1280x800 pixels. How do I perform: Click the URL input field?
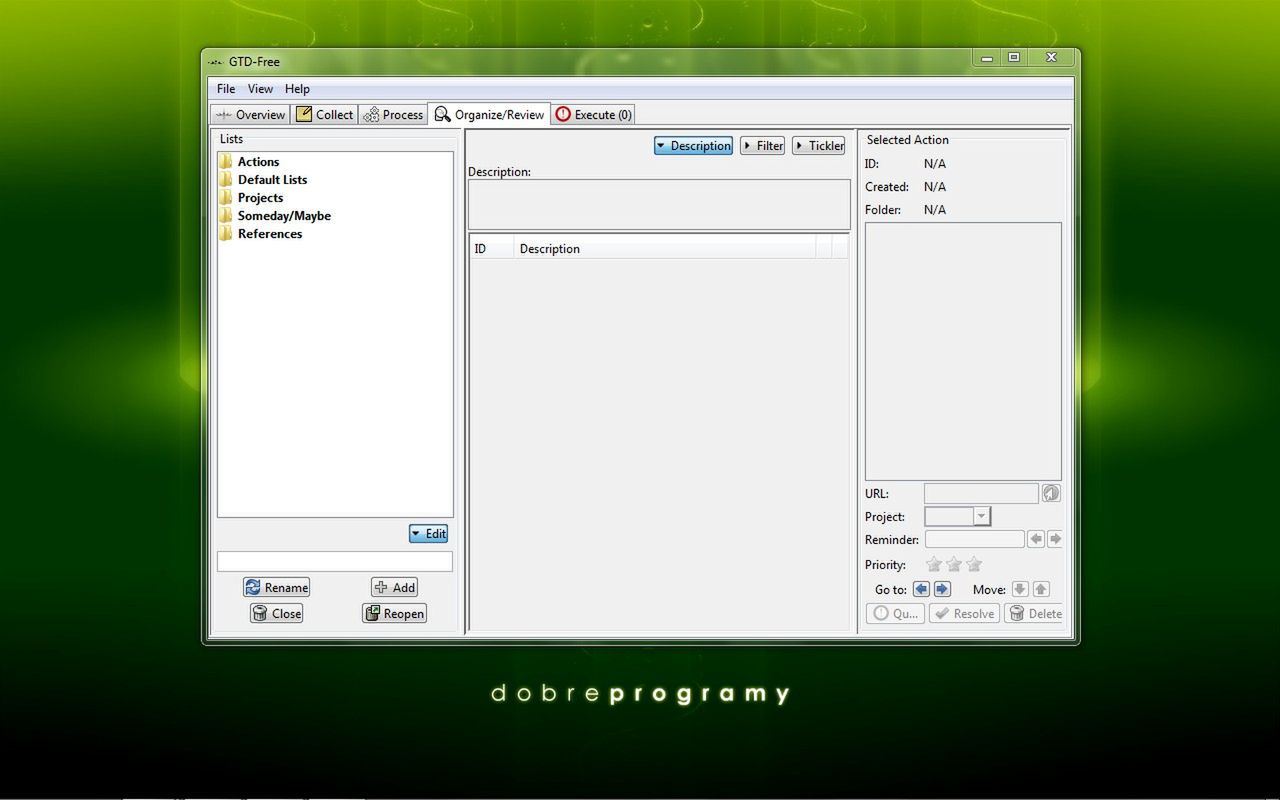point(981,493)
